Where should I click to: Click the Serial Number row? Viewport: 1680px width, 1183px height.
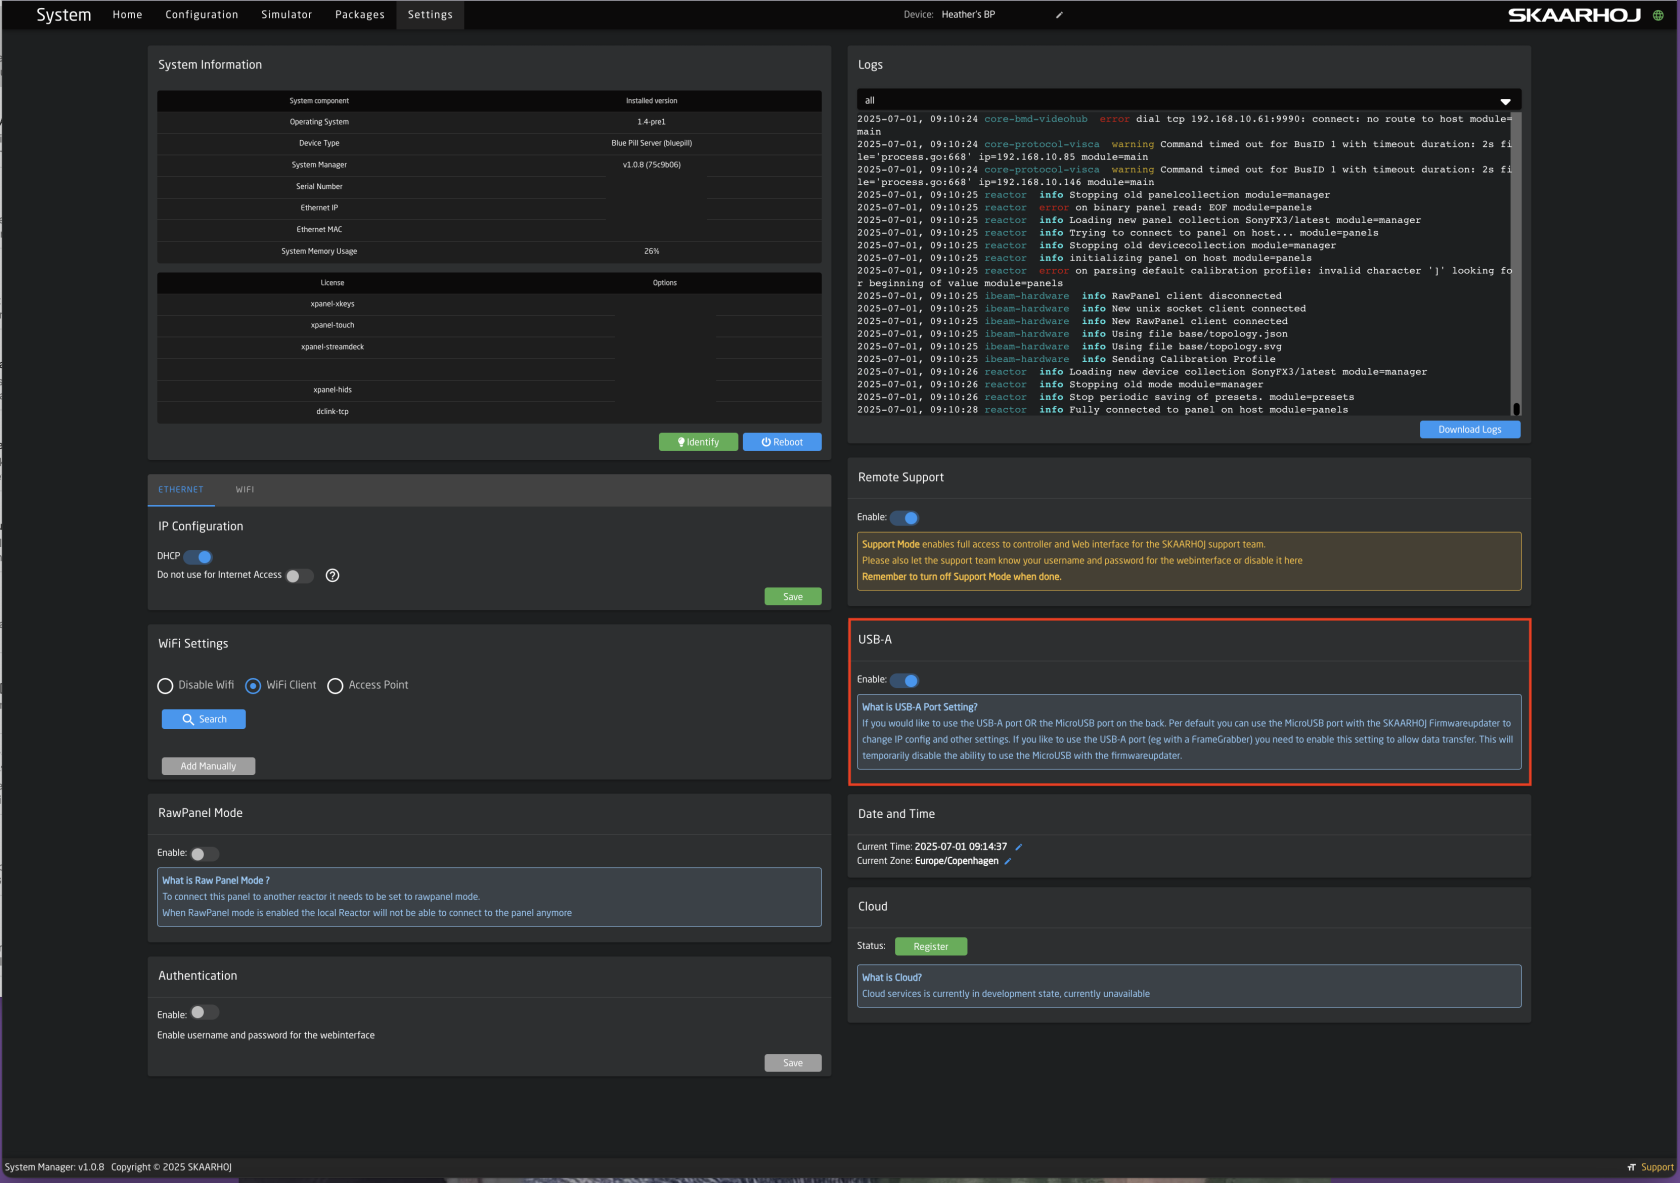[489, 187]
